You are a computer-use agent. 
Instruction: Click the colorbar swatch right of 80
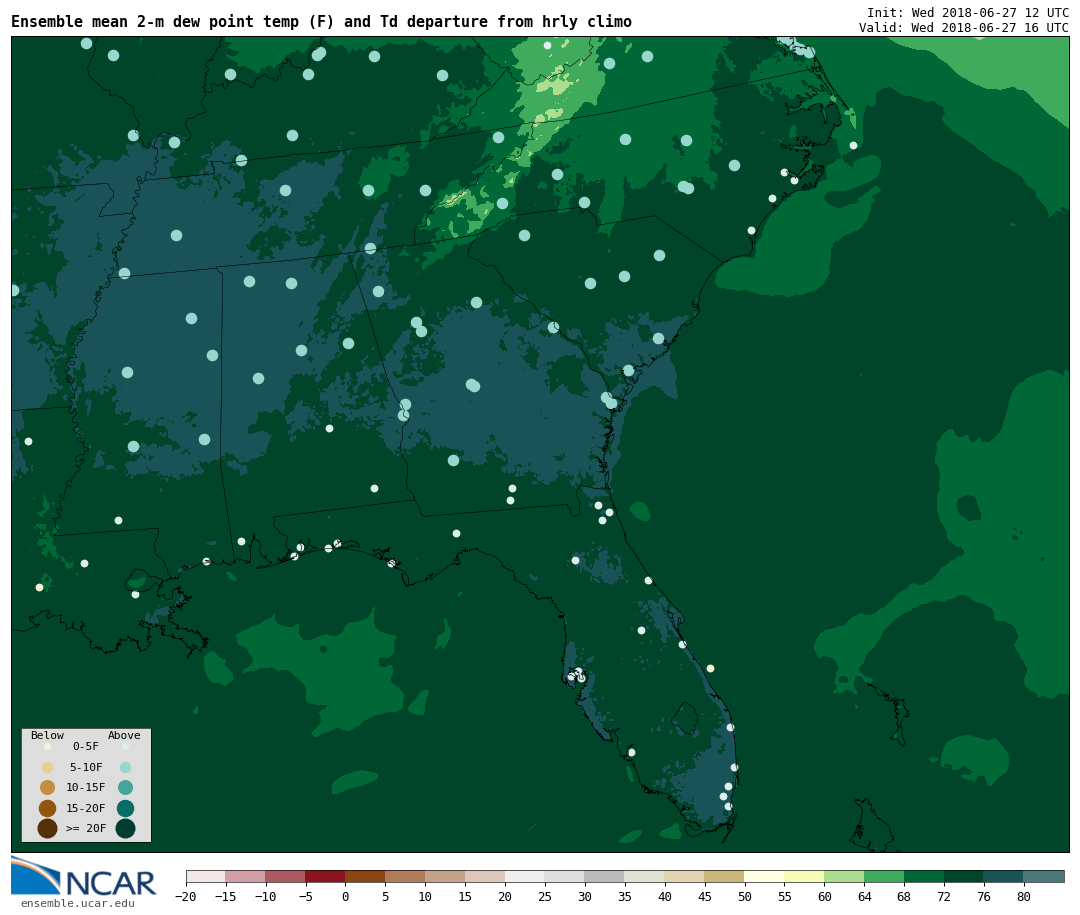1044,876
